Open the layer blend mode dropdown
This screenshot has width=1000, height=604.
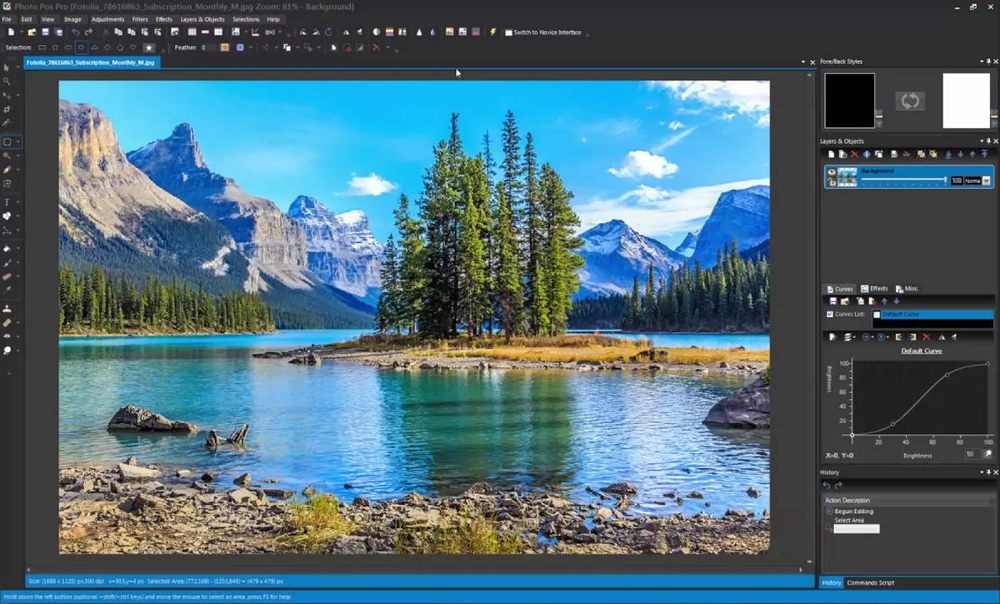987,180
